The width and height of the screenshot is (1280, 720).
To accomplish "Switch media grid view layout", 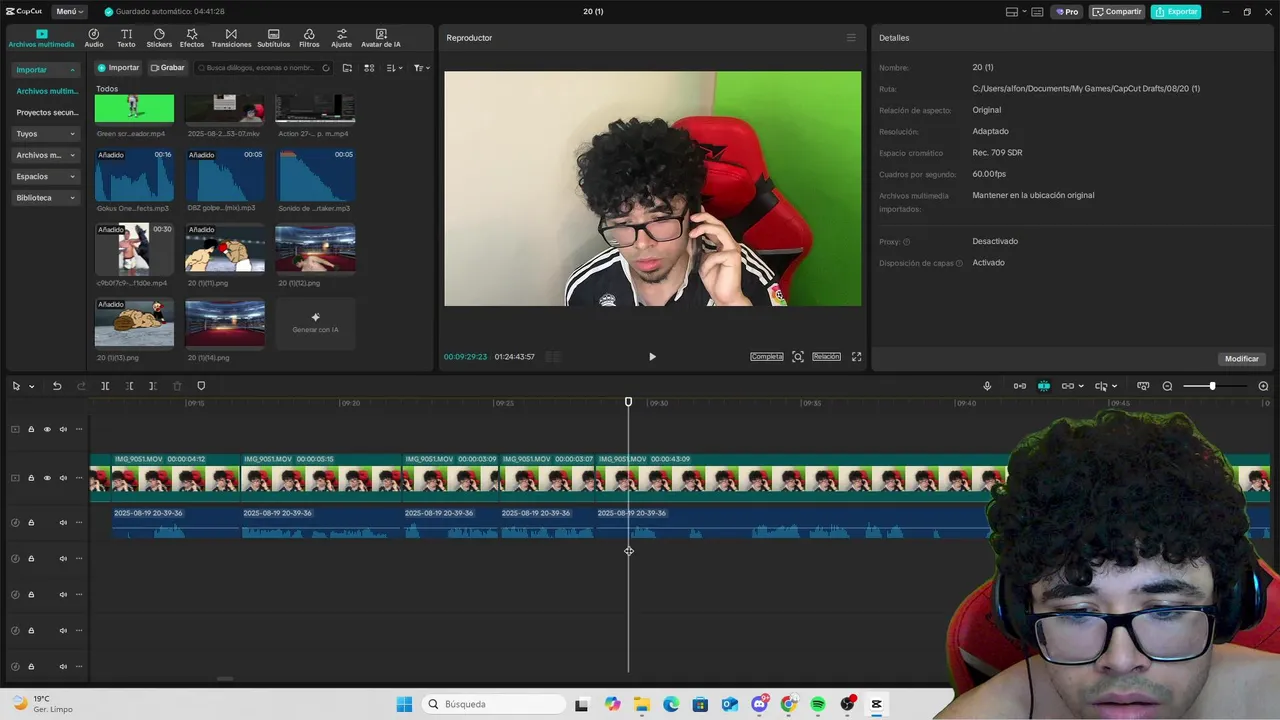I will click(369, 68).
